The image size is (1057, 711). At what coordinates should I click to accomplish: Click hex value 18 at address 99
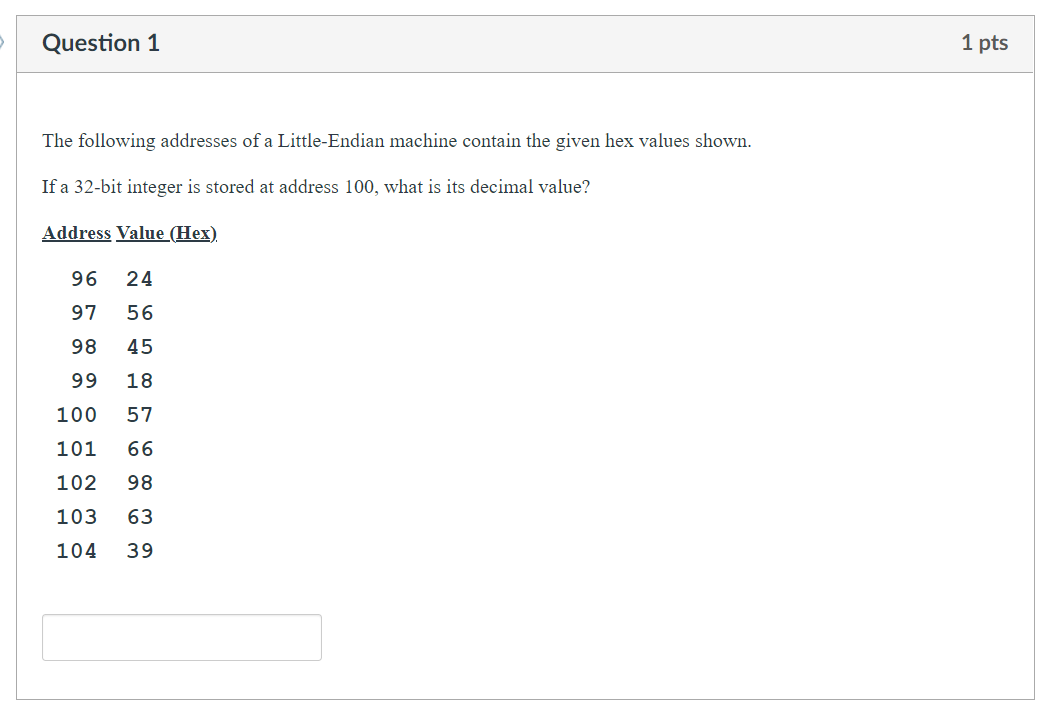point(140,380)
